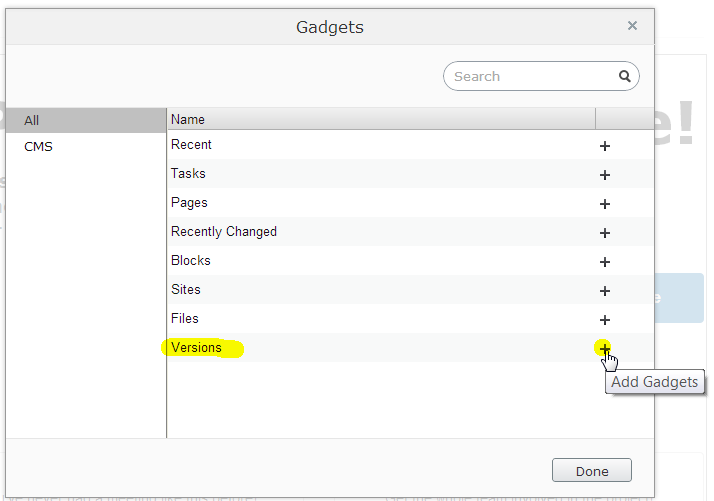Click the search magnifier icon
Image resolution: width=714 pixels, height=501 pixels.
pos(625,76)
